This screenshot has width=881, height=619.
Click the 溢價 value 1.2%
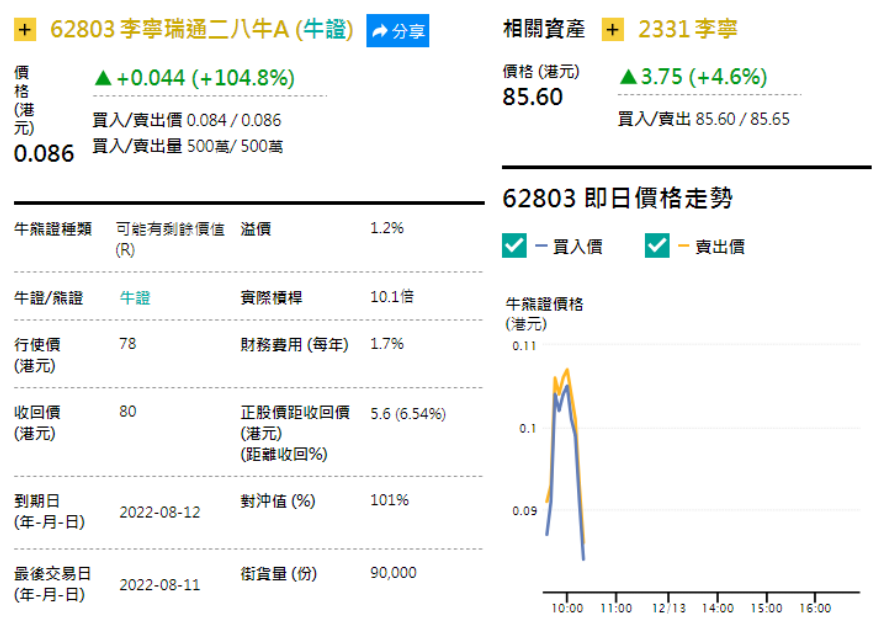[387, 228]
